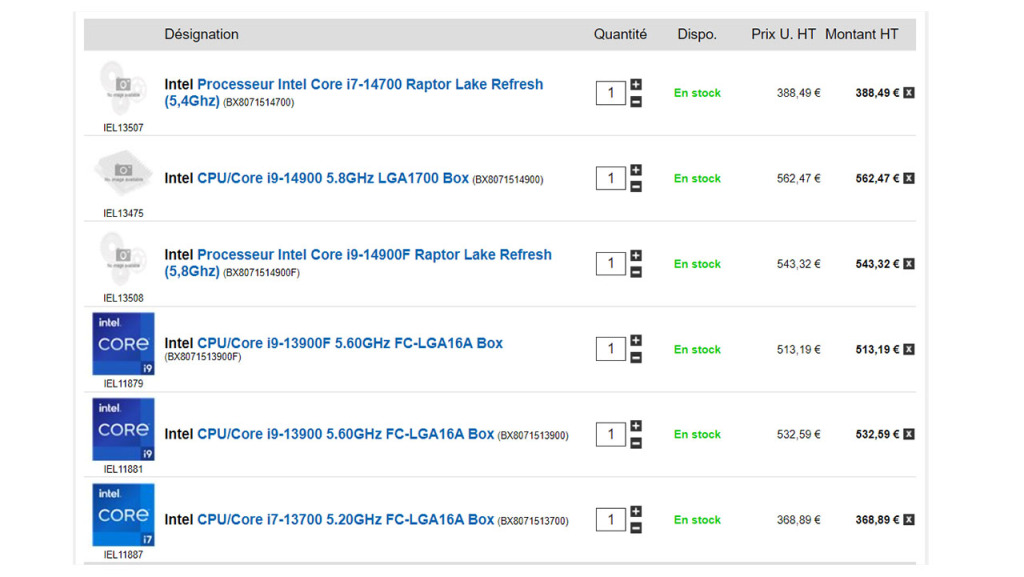Remove the 388,49 € item from cart

coord(908,93)
